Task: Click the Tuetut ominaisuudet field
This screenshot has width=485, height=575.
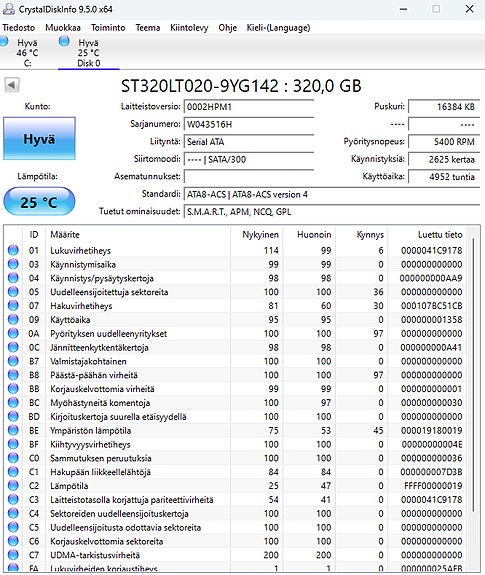Action: coord(332,212)
